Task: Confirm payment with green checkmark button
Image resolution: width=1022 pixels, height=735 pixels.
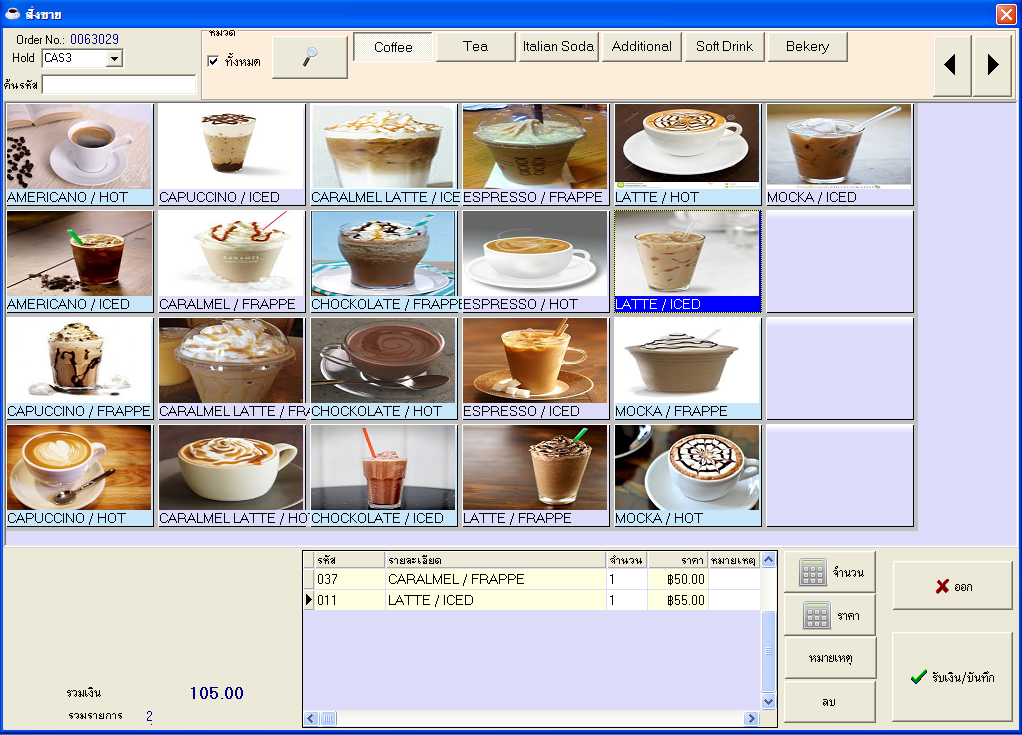Action: [952, 677]
